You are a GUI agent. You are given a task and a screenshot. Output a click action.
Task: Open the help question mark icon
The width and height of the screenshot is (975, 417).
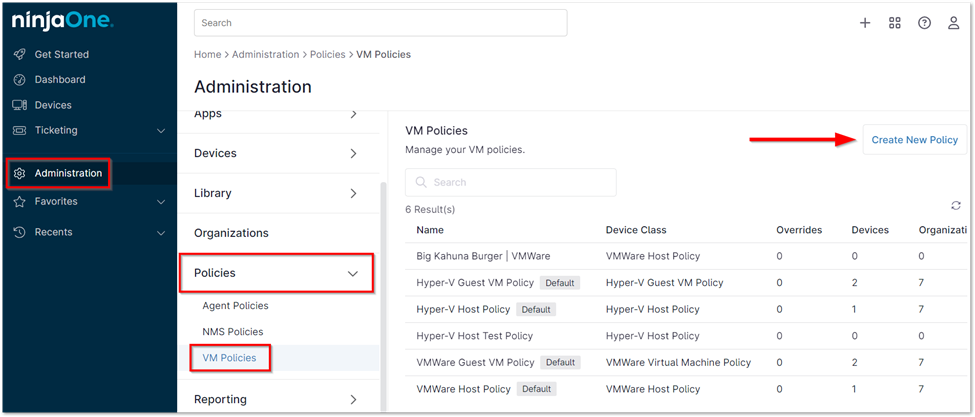tap(925, 23)
